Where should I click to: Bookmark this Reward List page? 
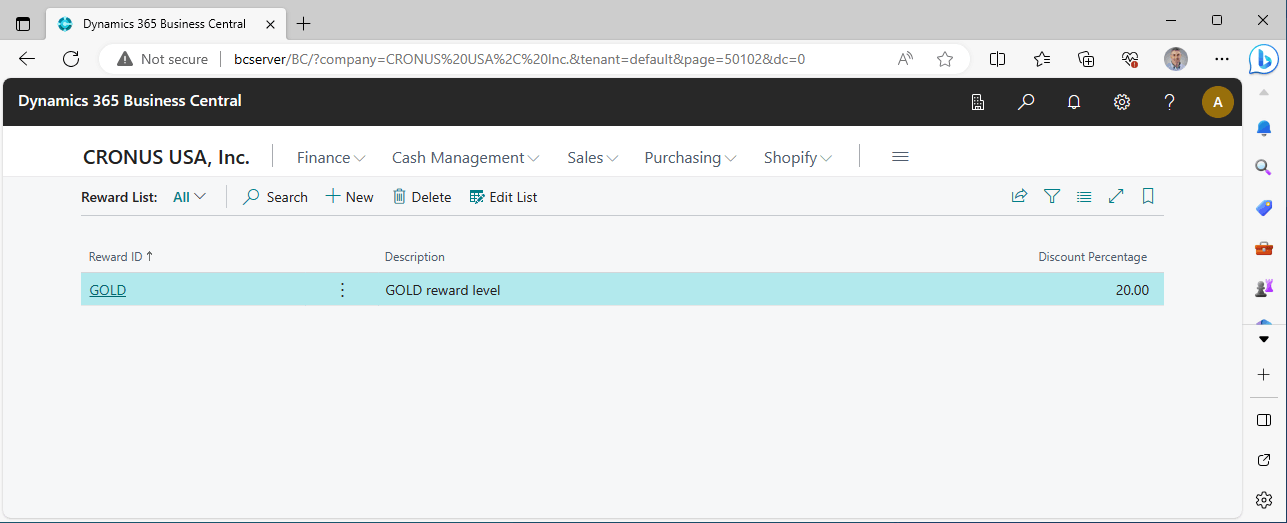[1149, 197]
